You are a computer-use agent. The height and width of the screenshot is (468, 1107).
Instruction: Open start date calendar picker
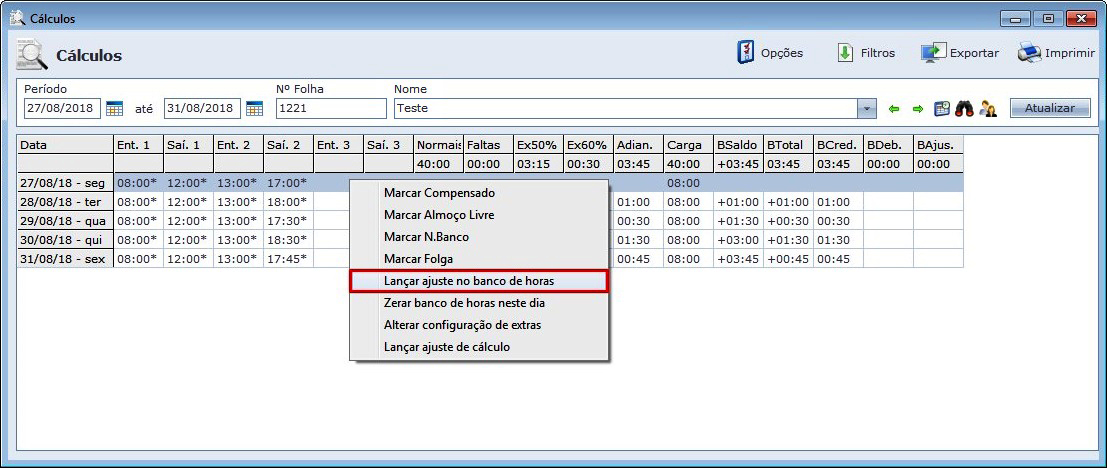(114, 108)
